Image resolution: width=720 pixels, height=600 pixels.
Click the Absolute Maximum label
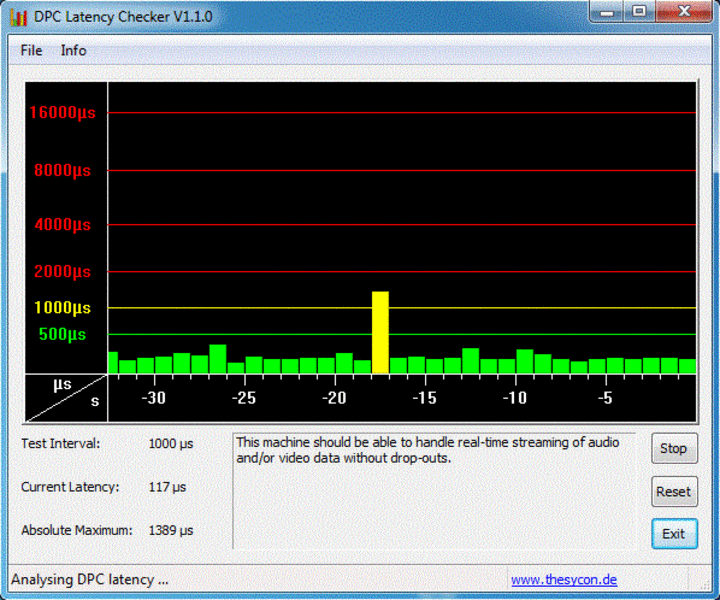tap(77, 530)
